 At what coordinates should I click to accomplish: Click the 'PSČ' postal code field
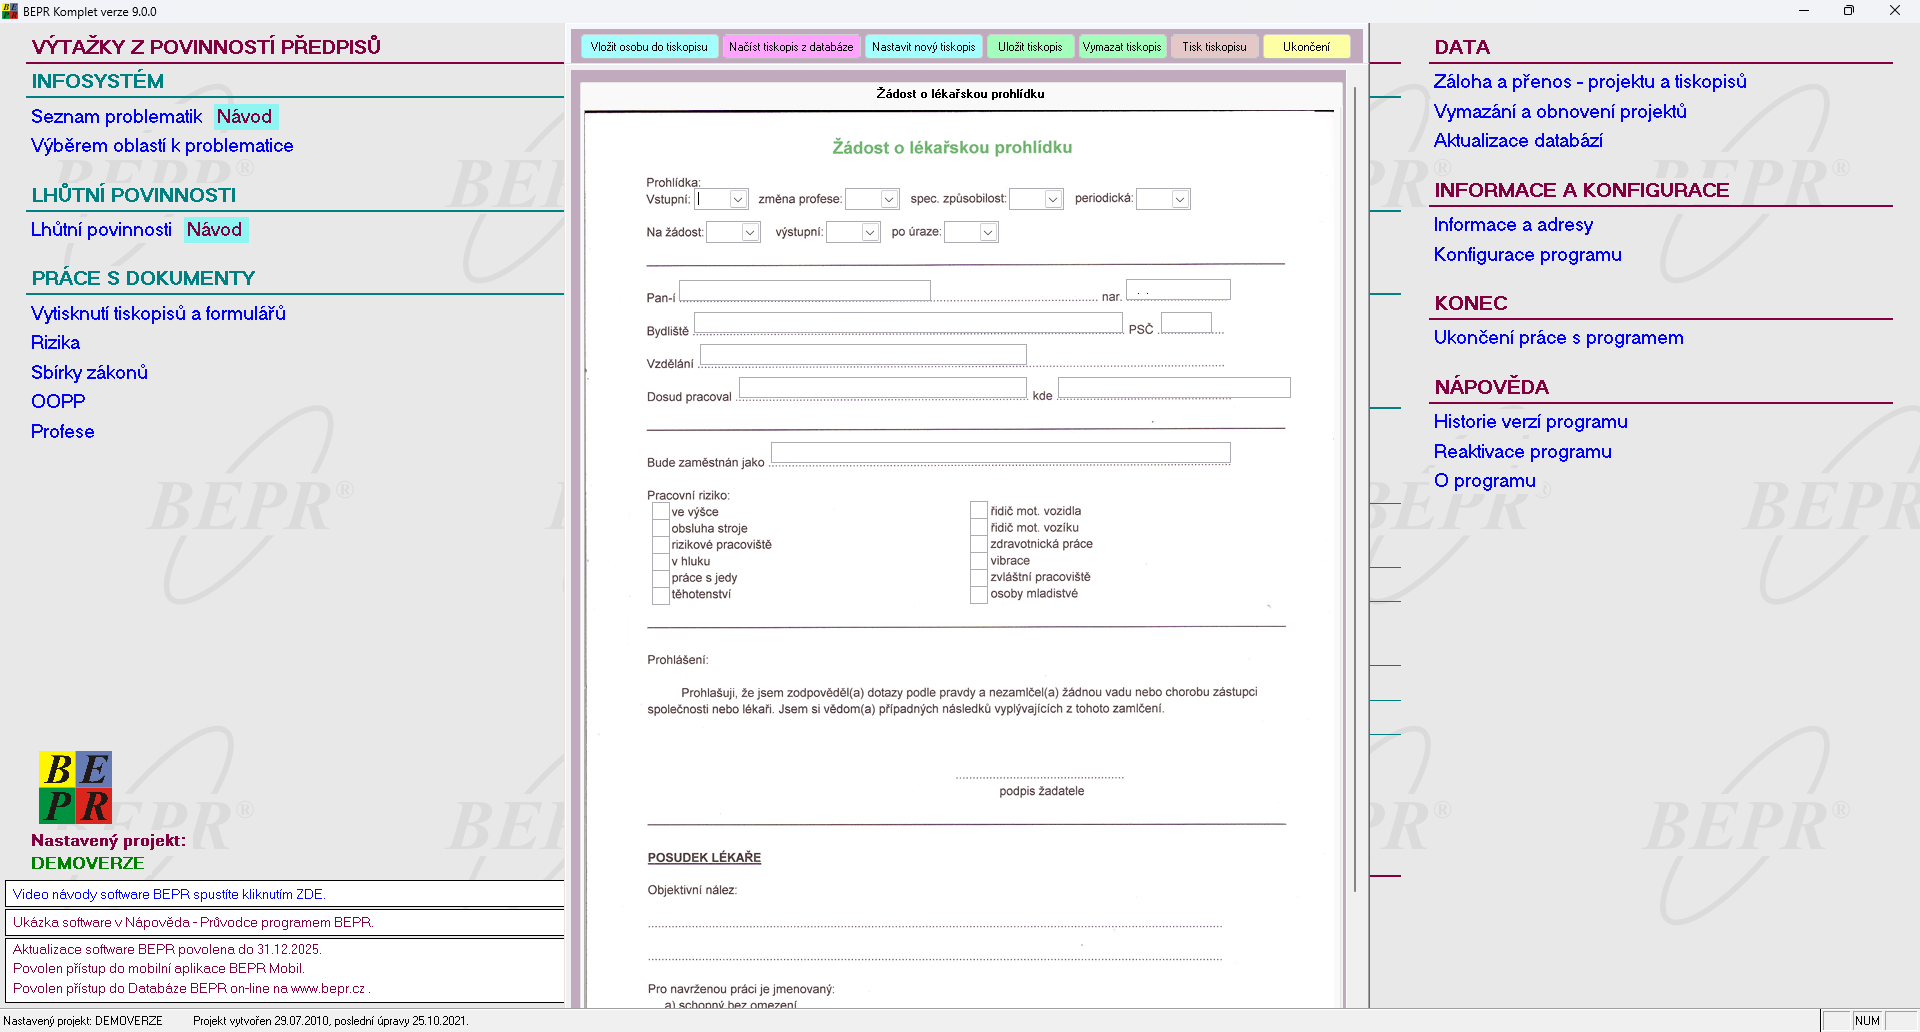1187,323
